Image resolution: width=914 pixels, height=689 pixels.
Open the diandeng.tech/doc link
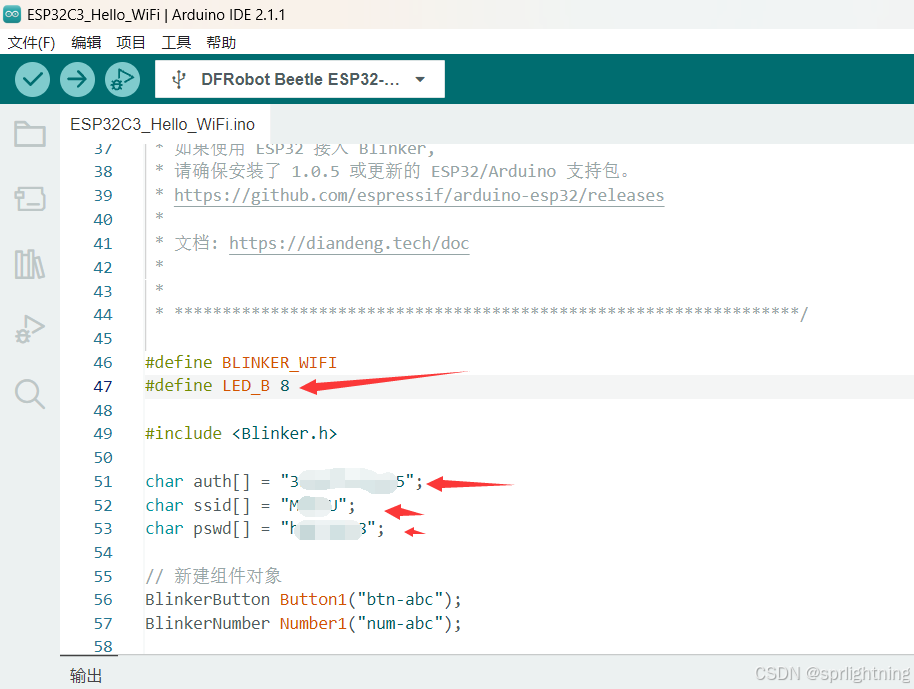(x=349, y=243)
